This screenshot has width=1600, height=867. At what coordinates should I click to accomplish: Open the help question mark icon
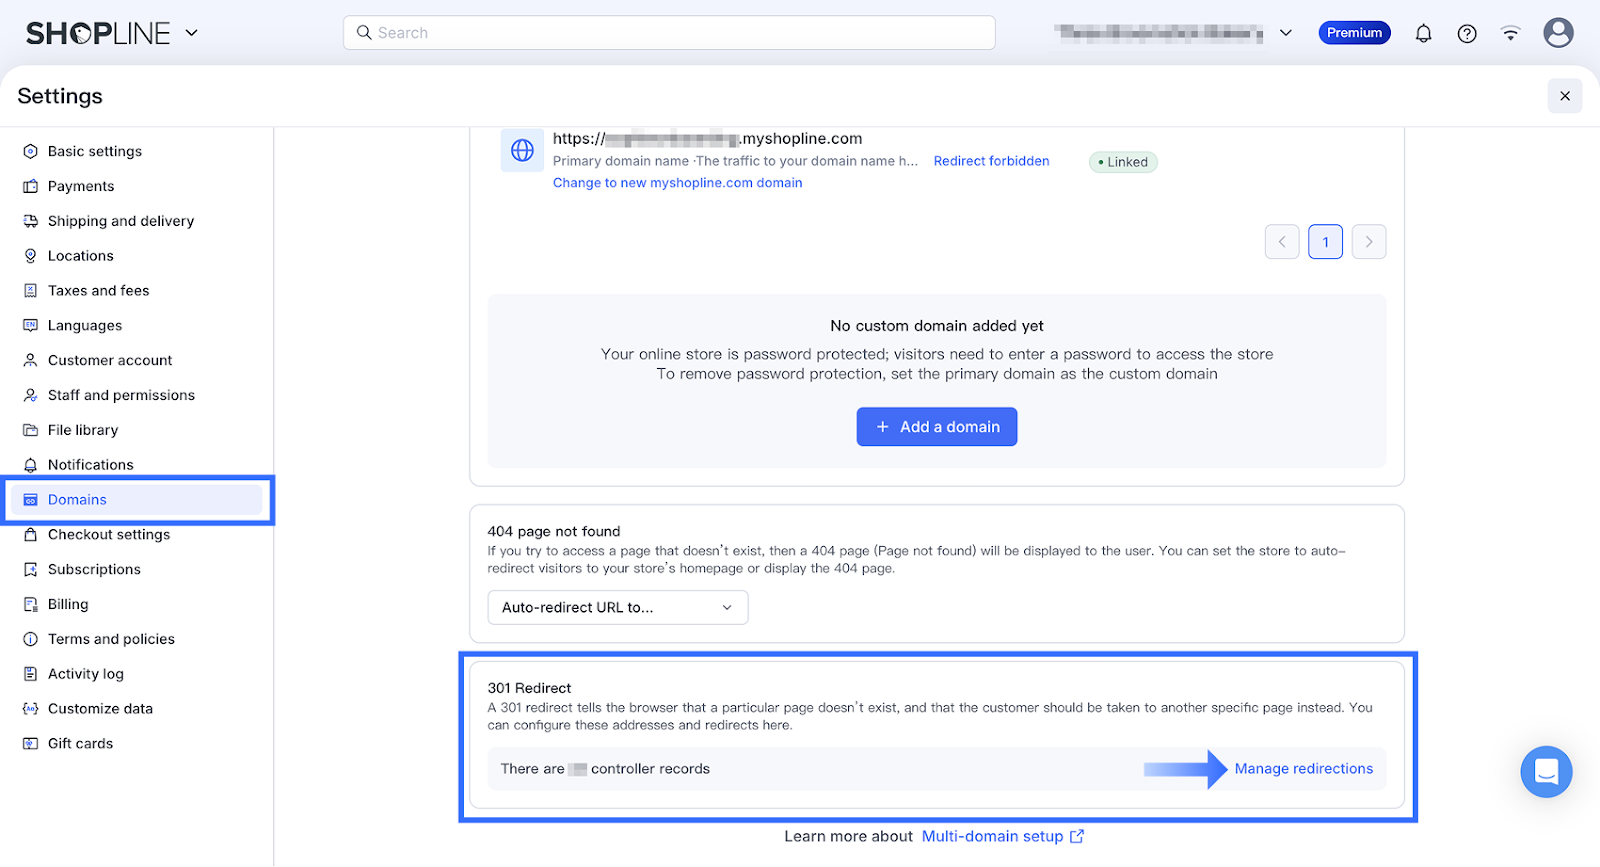pos(1467,33)
